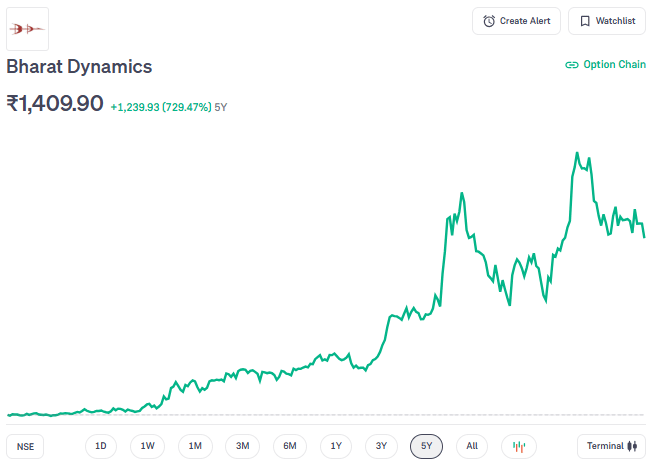Screen dimensions: 664x473
Task: Click the active 5Y range button
Action: [x=427, y=446]
